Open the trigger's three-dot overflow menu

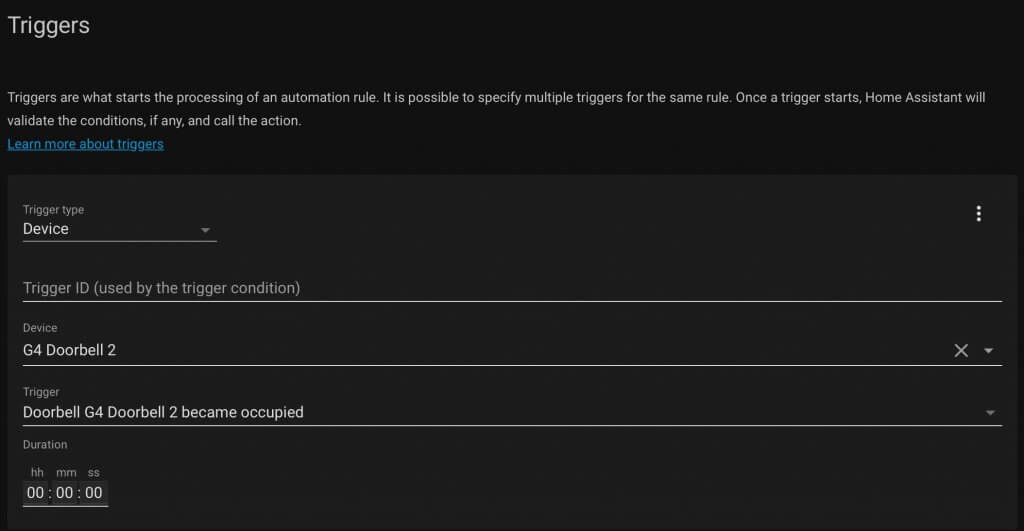pos(978,214)
